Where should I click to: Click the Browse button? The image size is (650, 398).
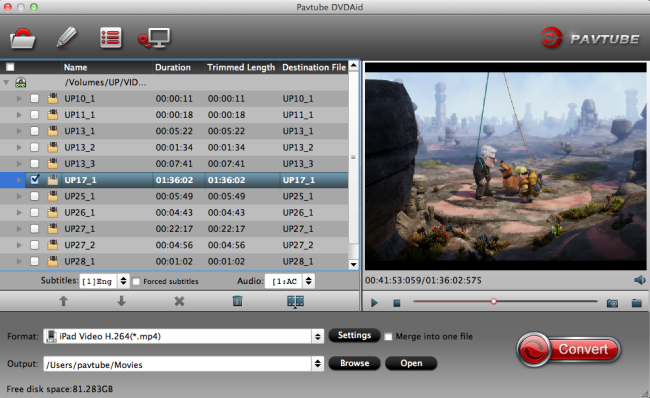pos(354,363)
